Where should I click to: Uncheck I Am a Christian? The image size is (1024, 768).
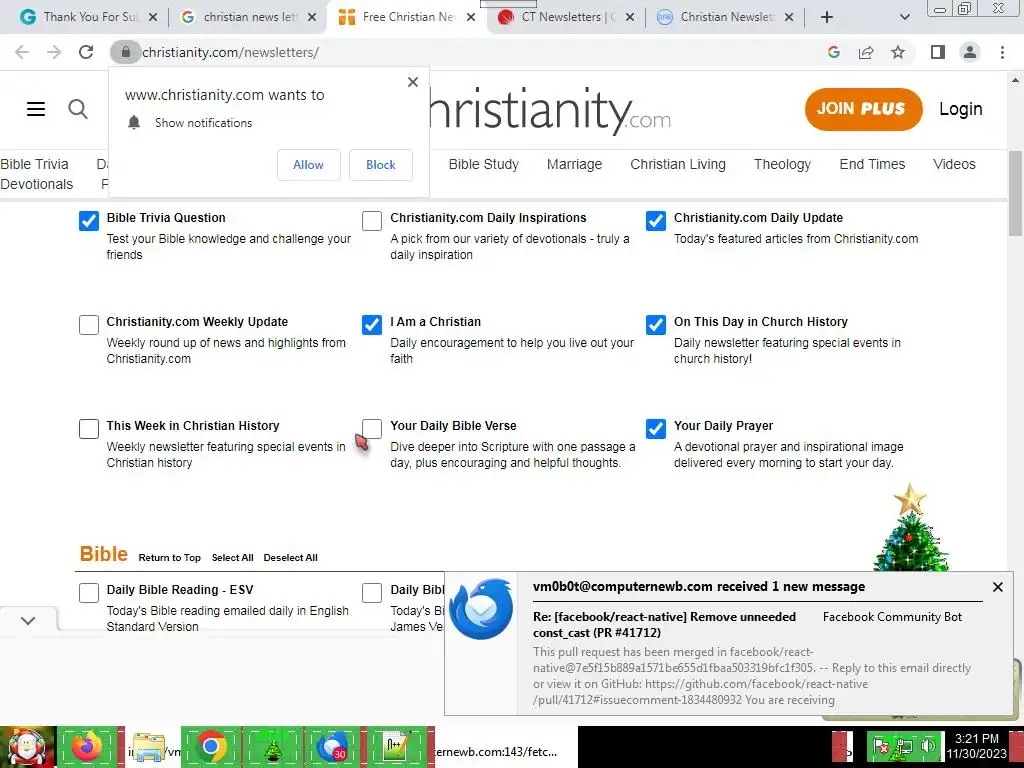pos(372,325)
